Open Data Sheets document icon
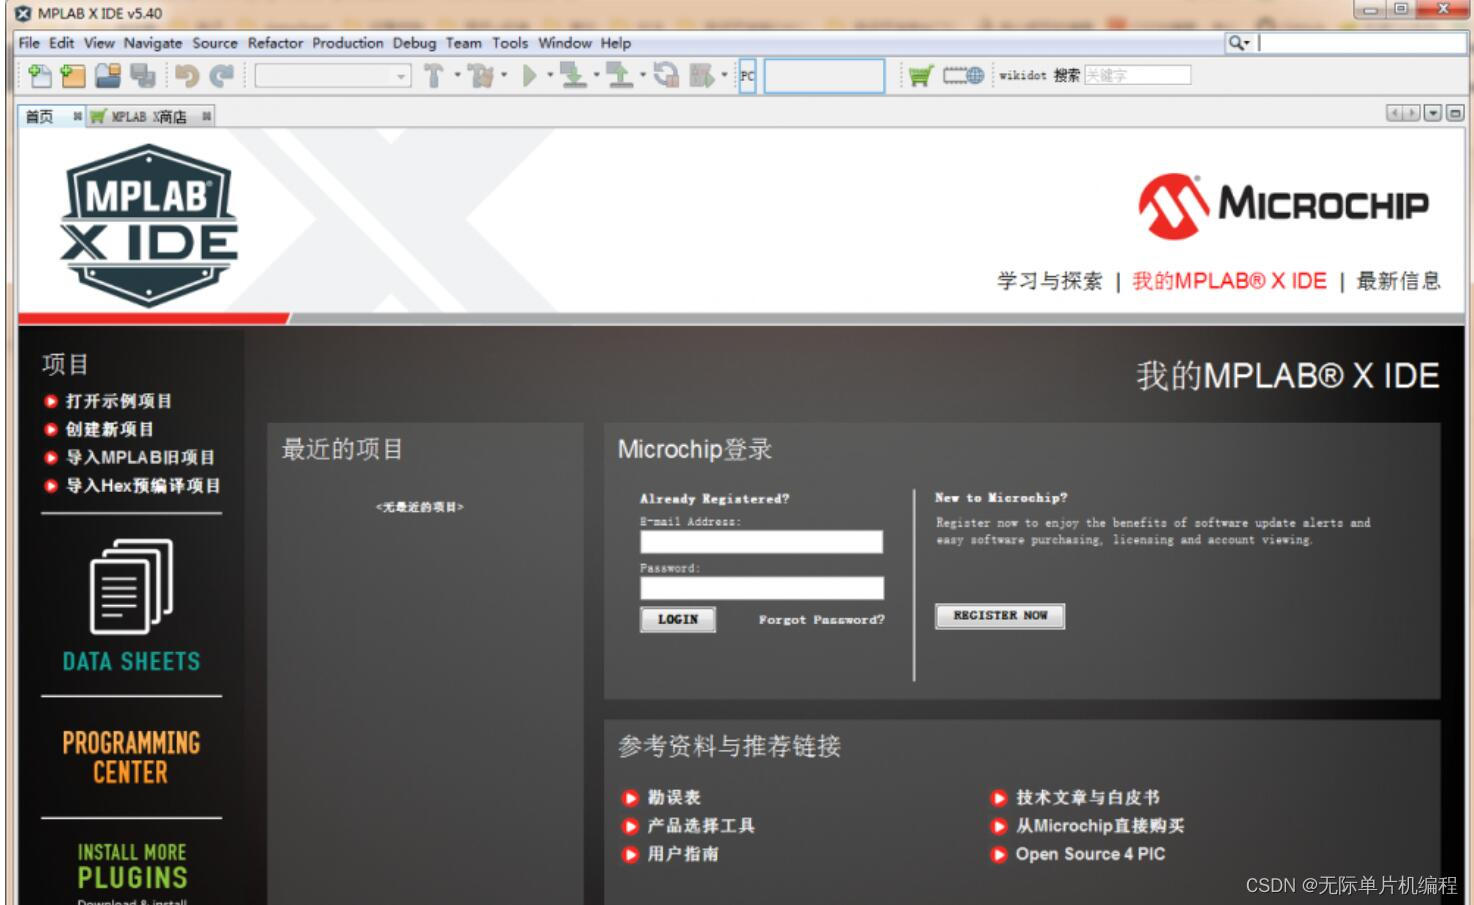The width and height of the screenshot is (1474, 905). pos(131,586)
